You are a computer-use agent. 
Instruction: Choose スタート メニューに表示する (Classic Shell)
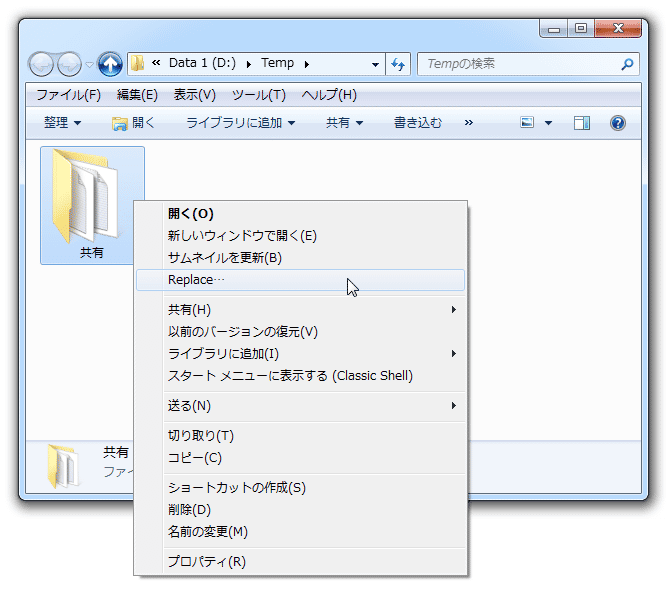point(300,376)
